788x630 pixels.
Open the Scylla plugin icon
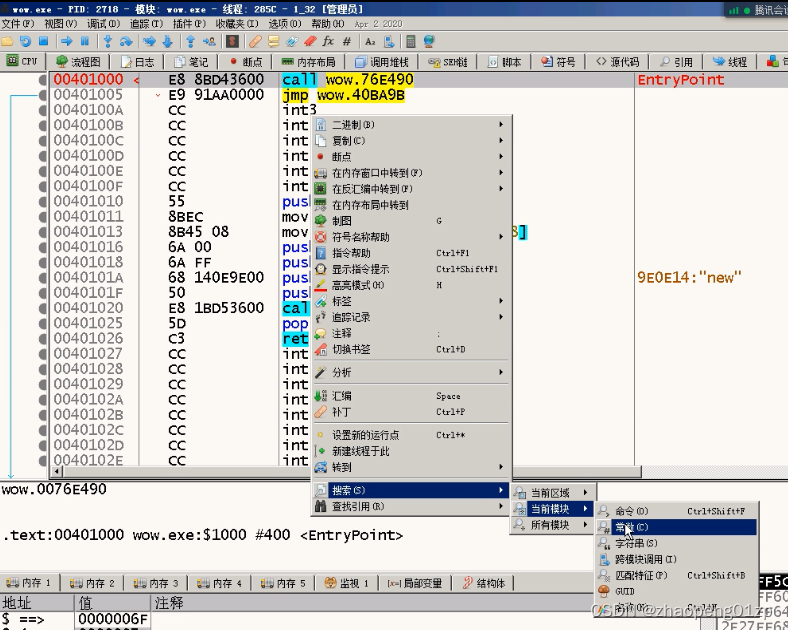pos(232,41)
